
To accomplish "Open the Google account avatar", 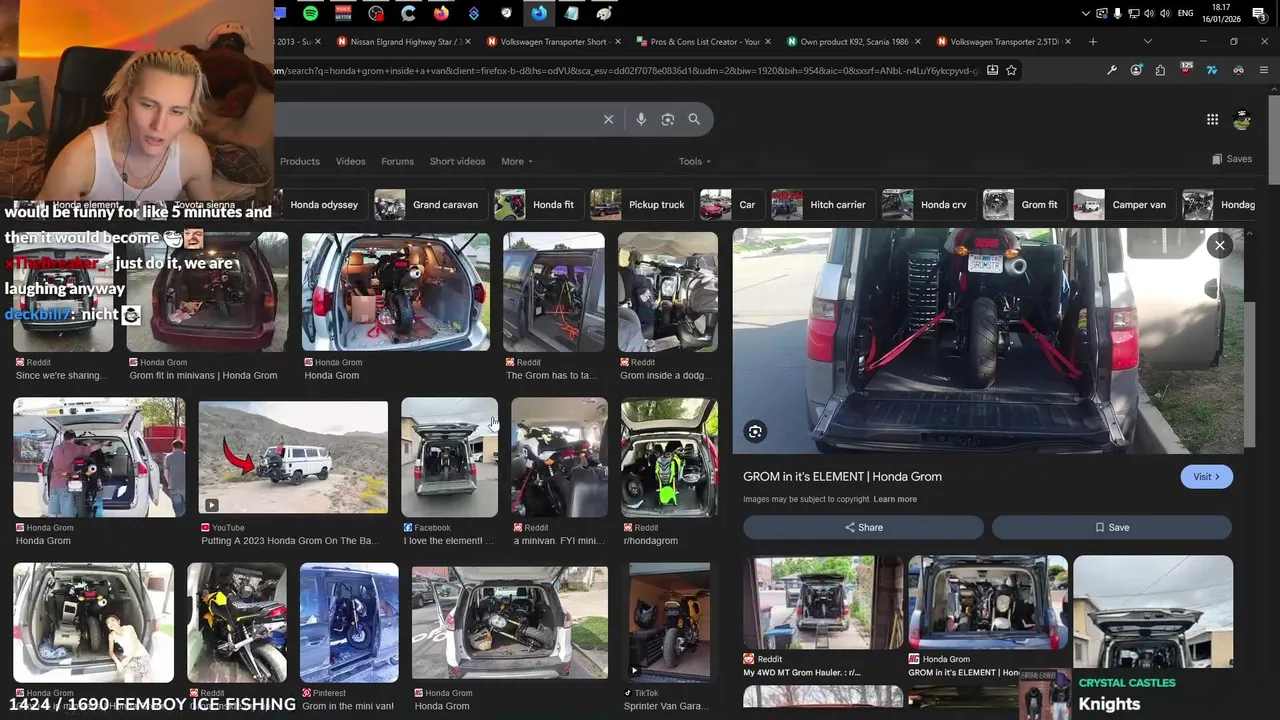I will tap(1242, 120).
